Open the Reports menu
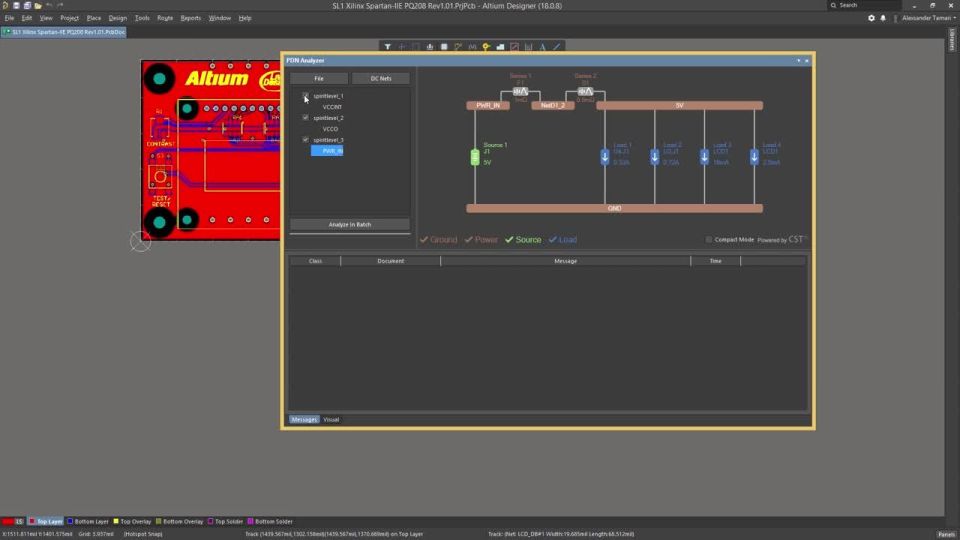Image resolution: width=960 pixels, height=540 pixels. coord(190,18)
